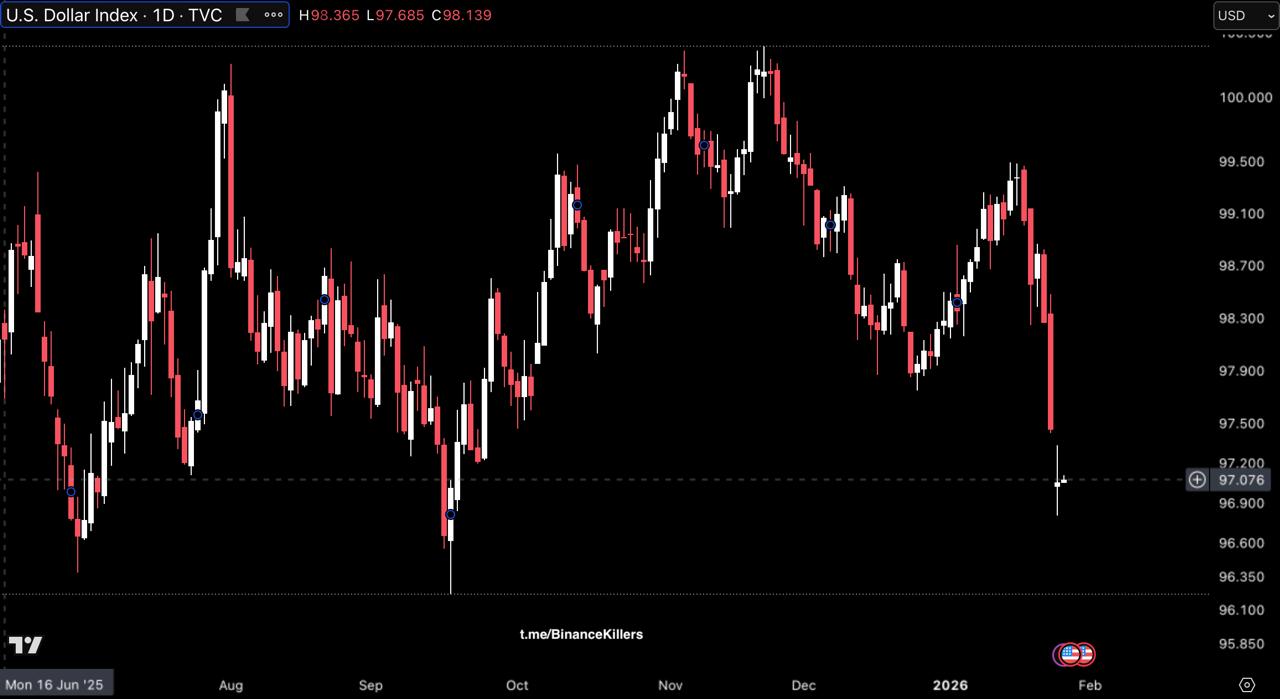Expand the USD currency dropdown
The width and height of the screenshot is (1280, 699).
click(1245, 15)
